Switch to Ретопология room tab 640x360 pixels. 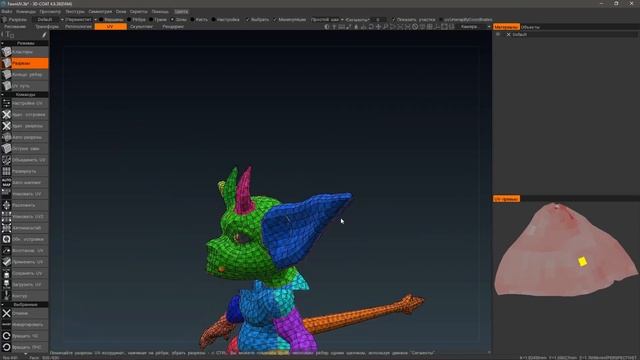tap(78, 27)
